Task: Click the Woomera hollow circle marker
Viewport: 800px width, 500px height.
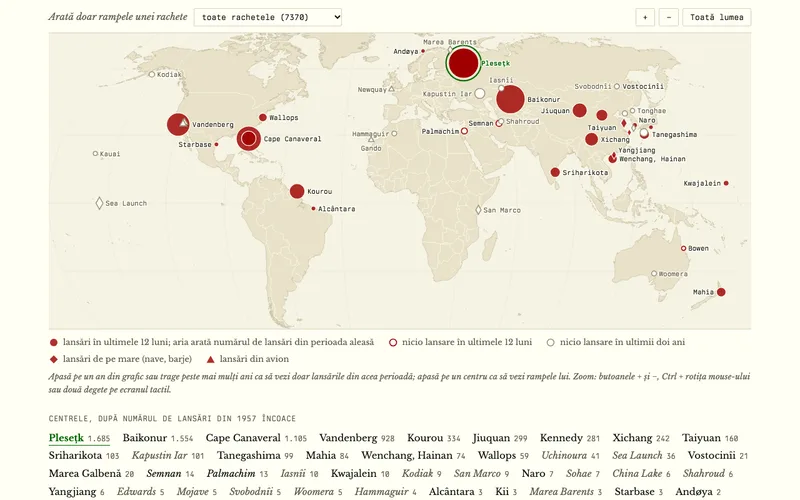Action: pos(654,274)
